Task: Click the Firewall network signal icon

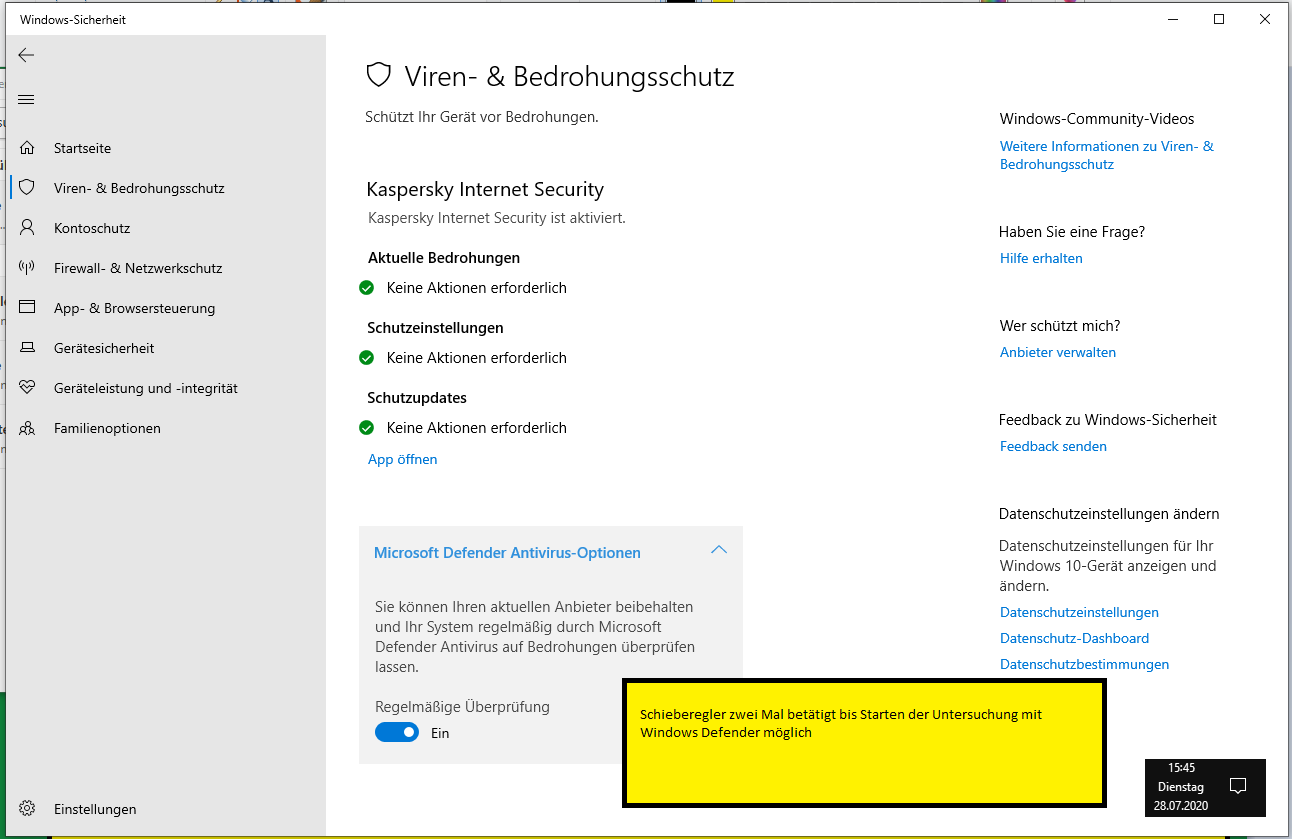Action: pos(27,268)
